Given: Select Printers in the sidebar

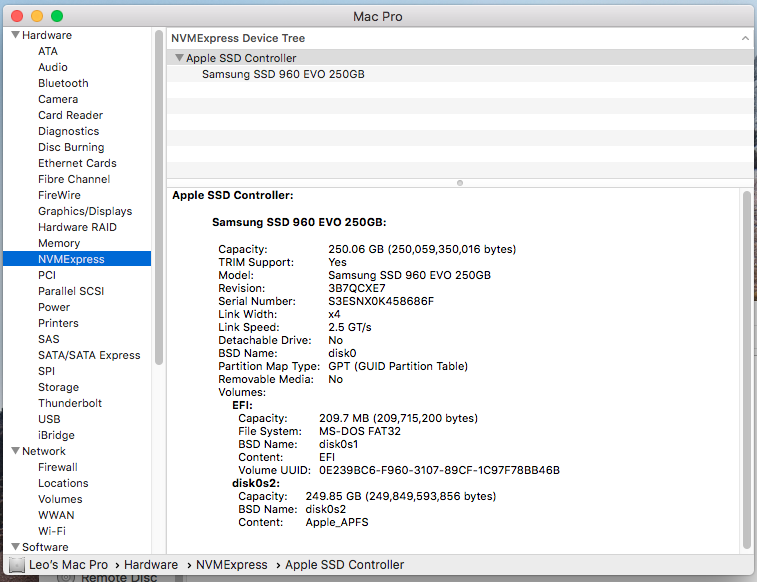Looking at the screenshot, I should pyautogui.click(x=58, y=322).
